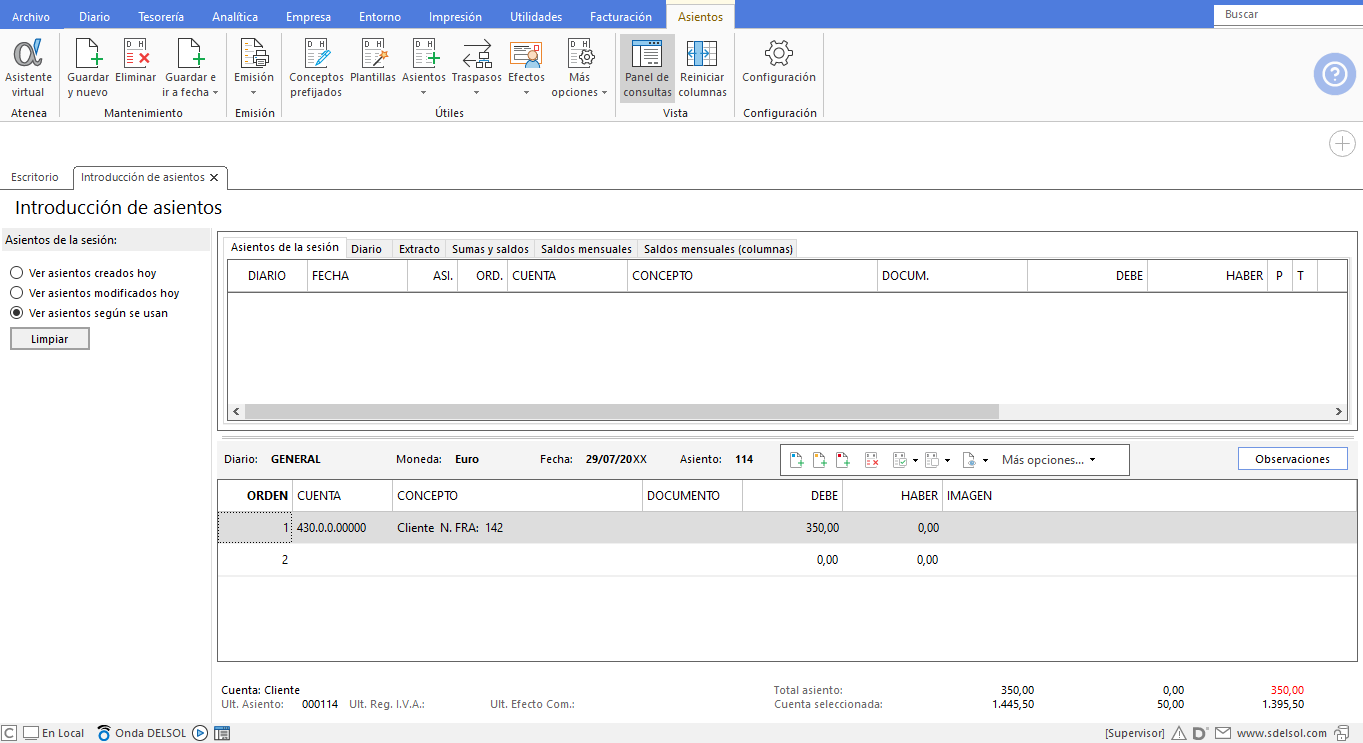Image resolution: width=1363 pixels, height=743 pixels.
Task: Expand the Efectos dropdown arrow
Action: pos(526,93)
